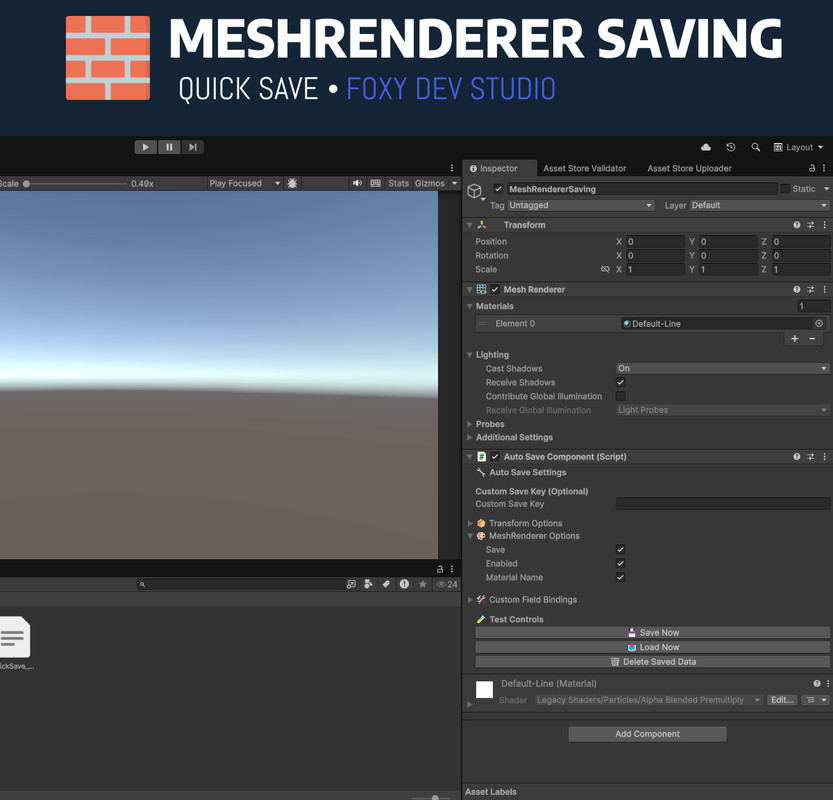The width and height of the screenshot is (833, 800).
Task: Expand the Transform Options foldout
Action: click(x=471, y=523)
